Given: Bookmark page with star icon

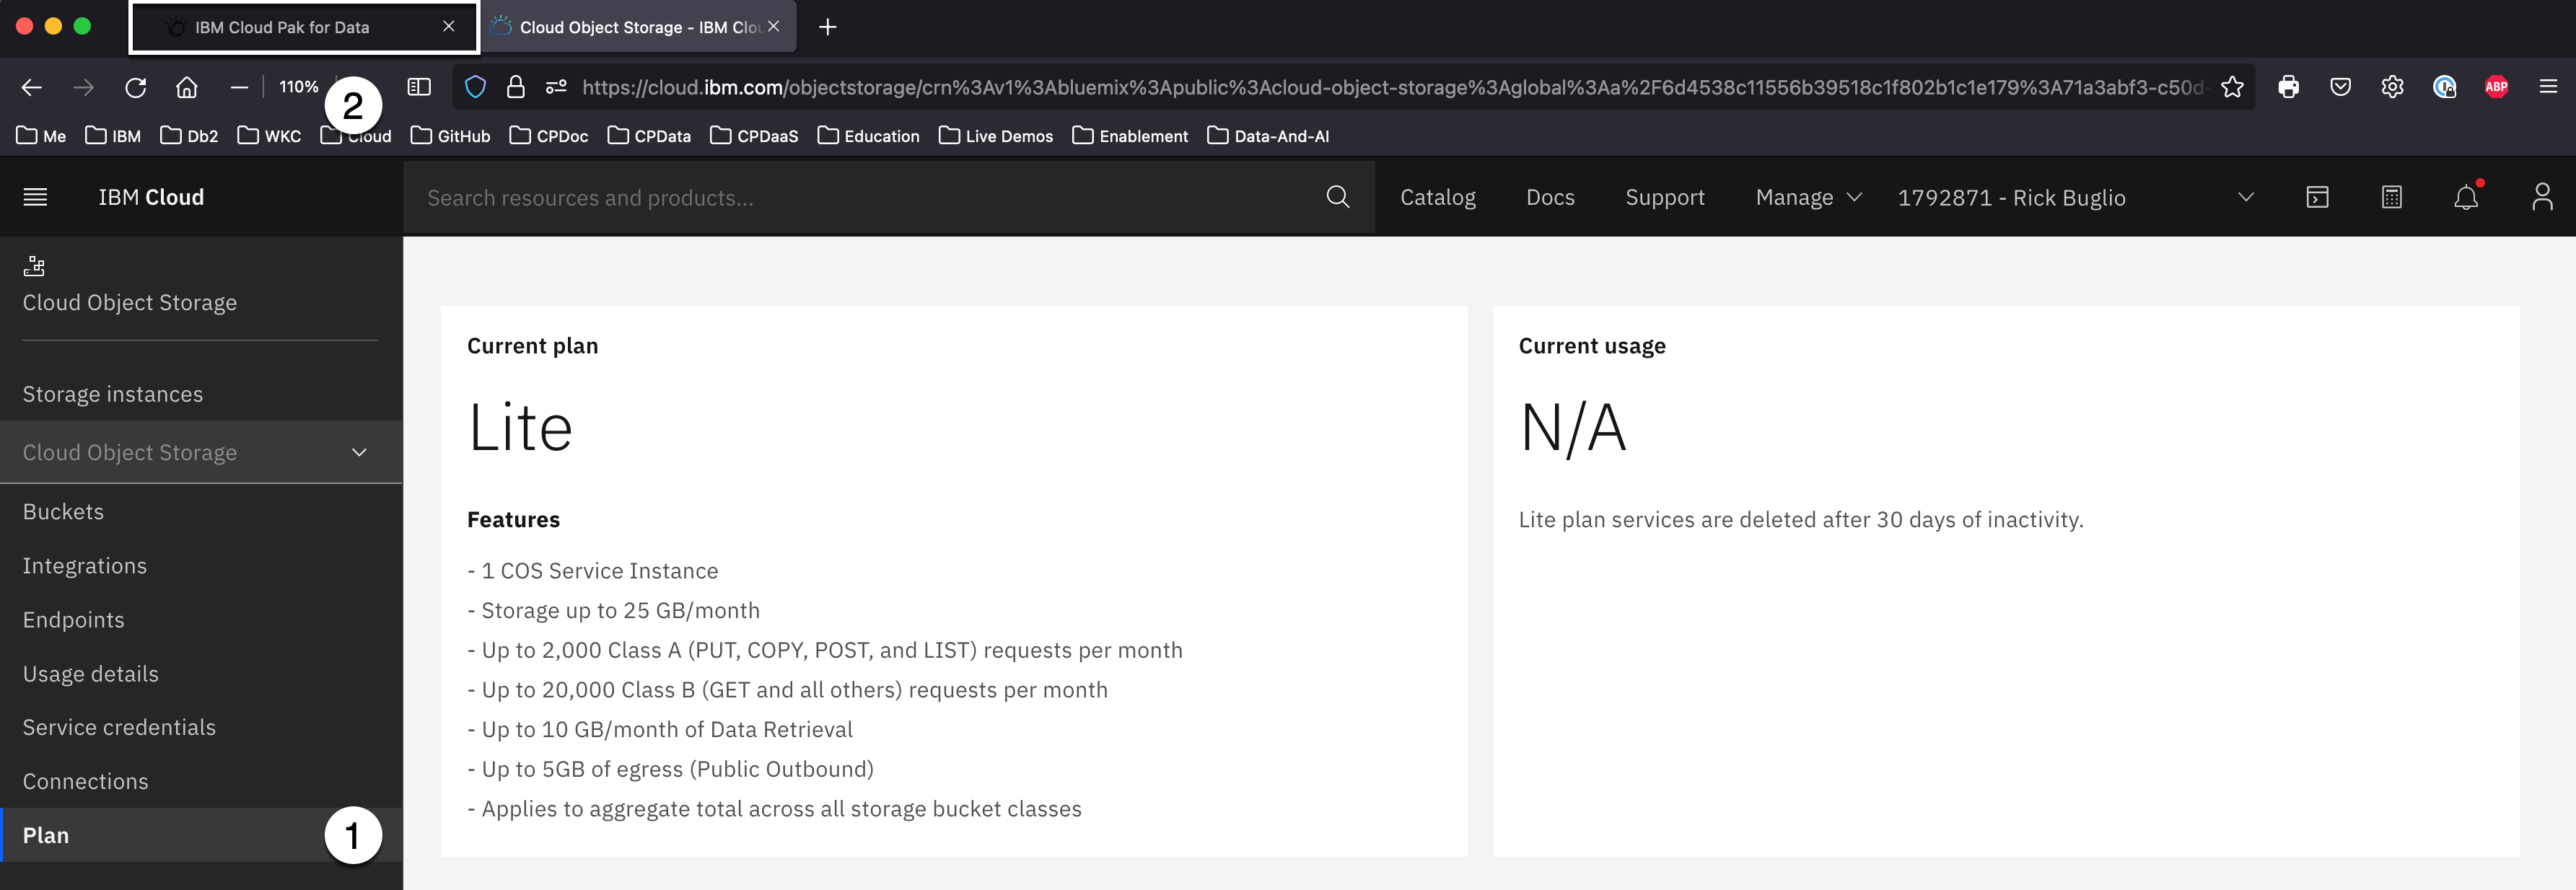Looking at the screenshot, I should 2232,87.
